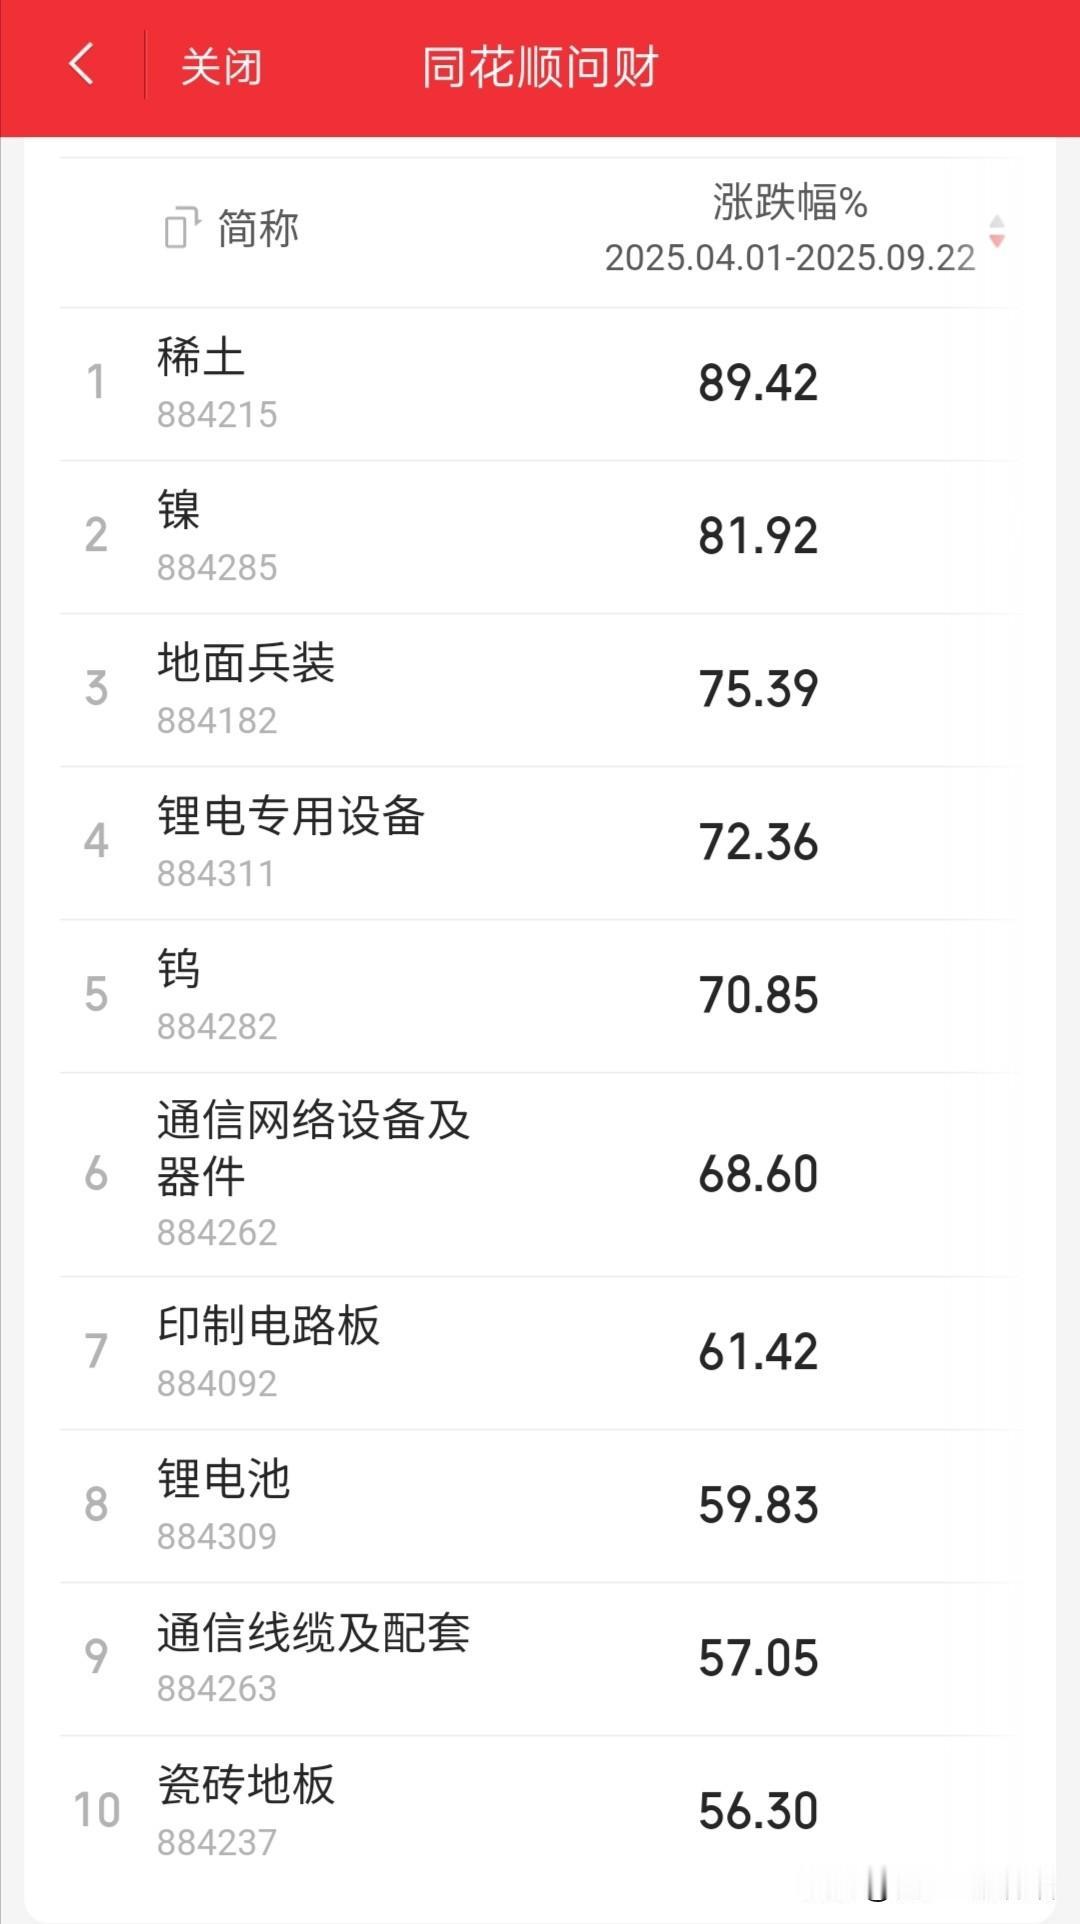1080x1924 pixels.
Task: Open 锂电专用设备 sector details
Action: pyautogui.click(x=540, y=843)
